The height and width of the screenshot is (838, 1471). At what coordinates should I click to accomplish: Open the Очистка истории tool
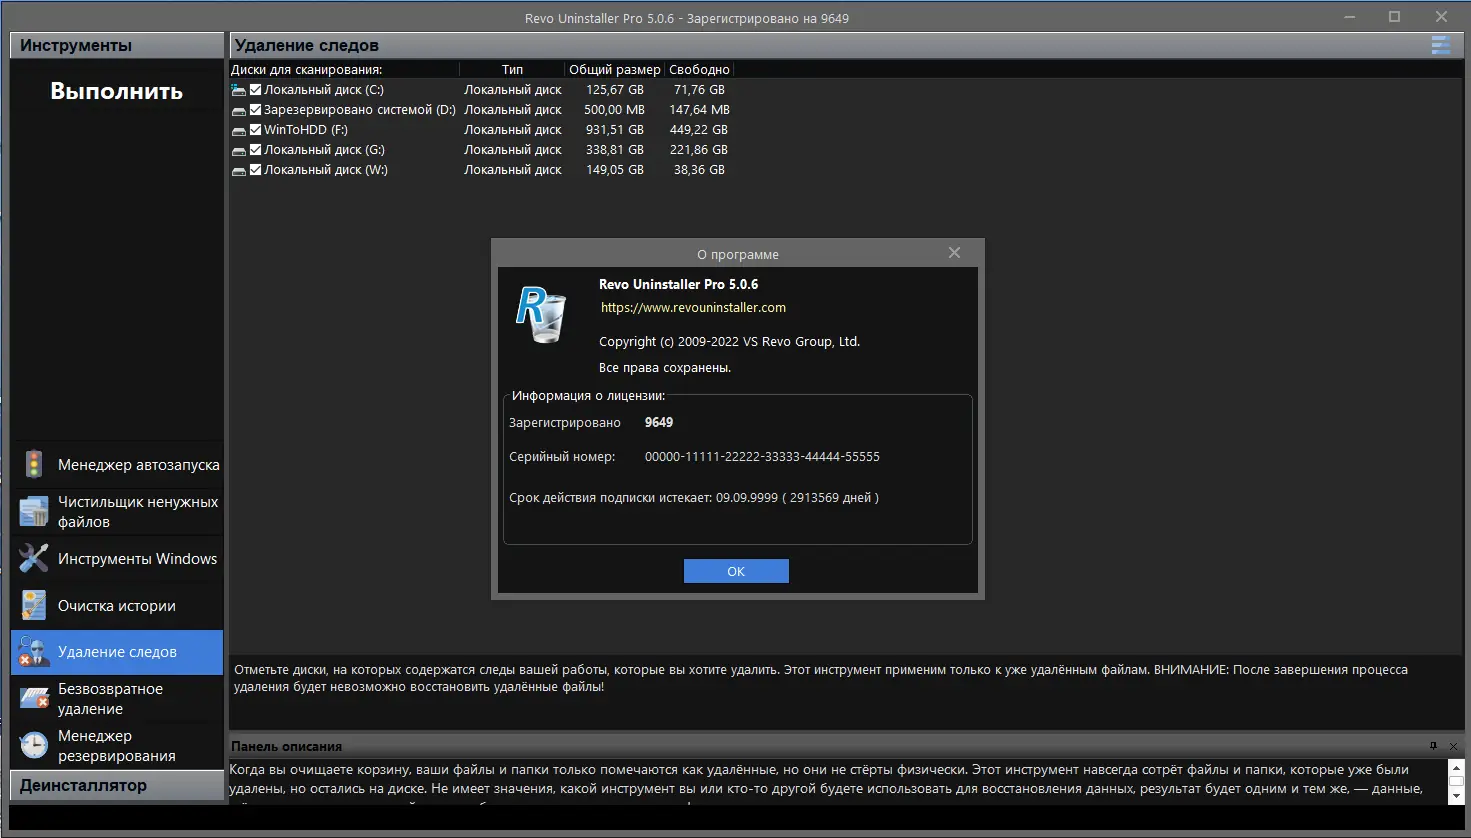coord(117,605)
